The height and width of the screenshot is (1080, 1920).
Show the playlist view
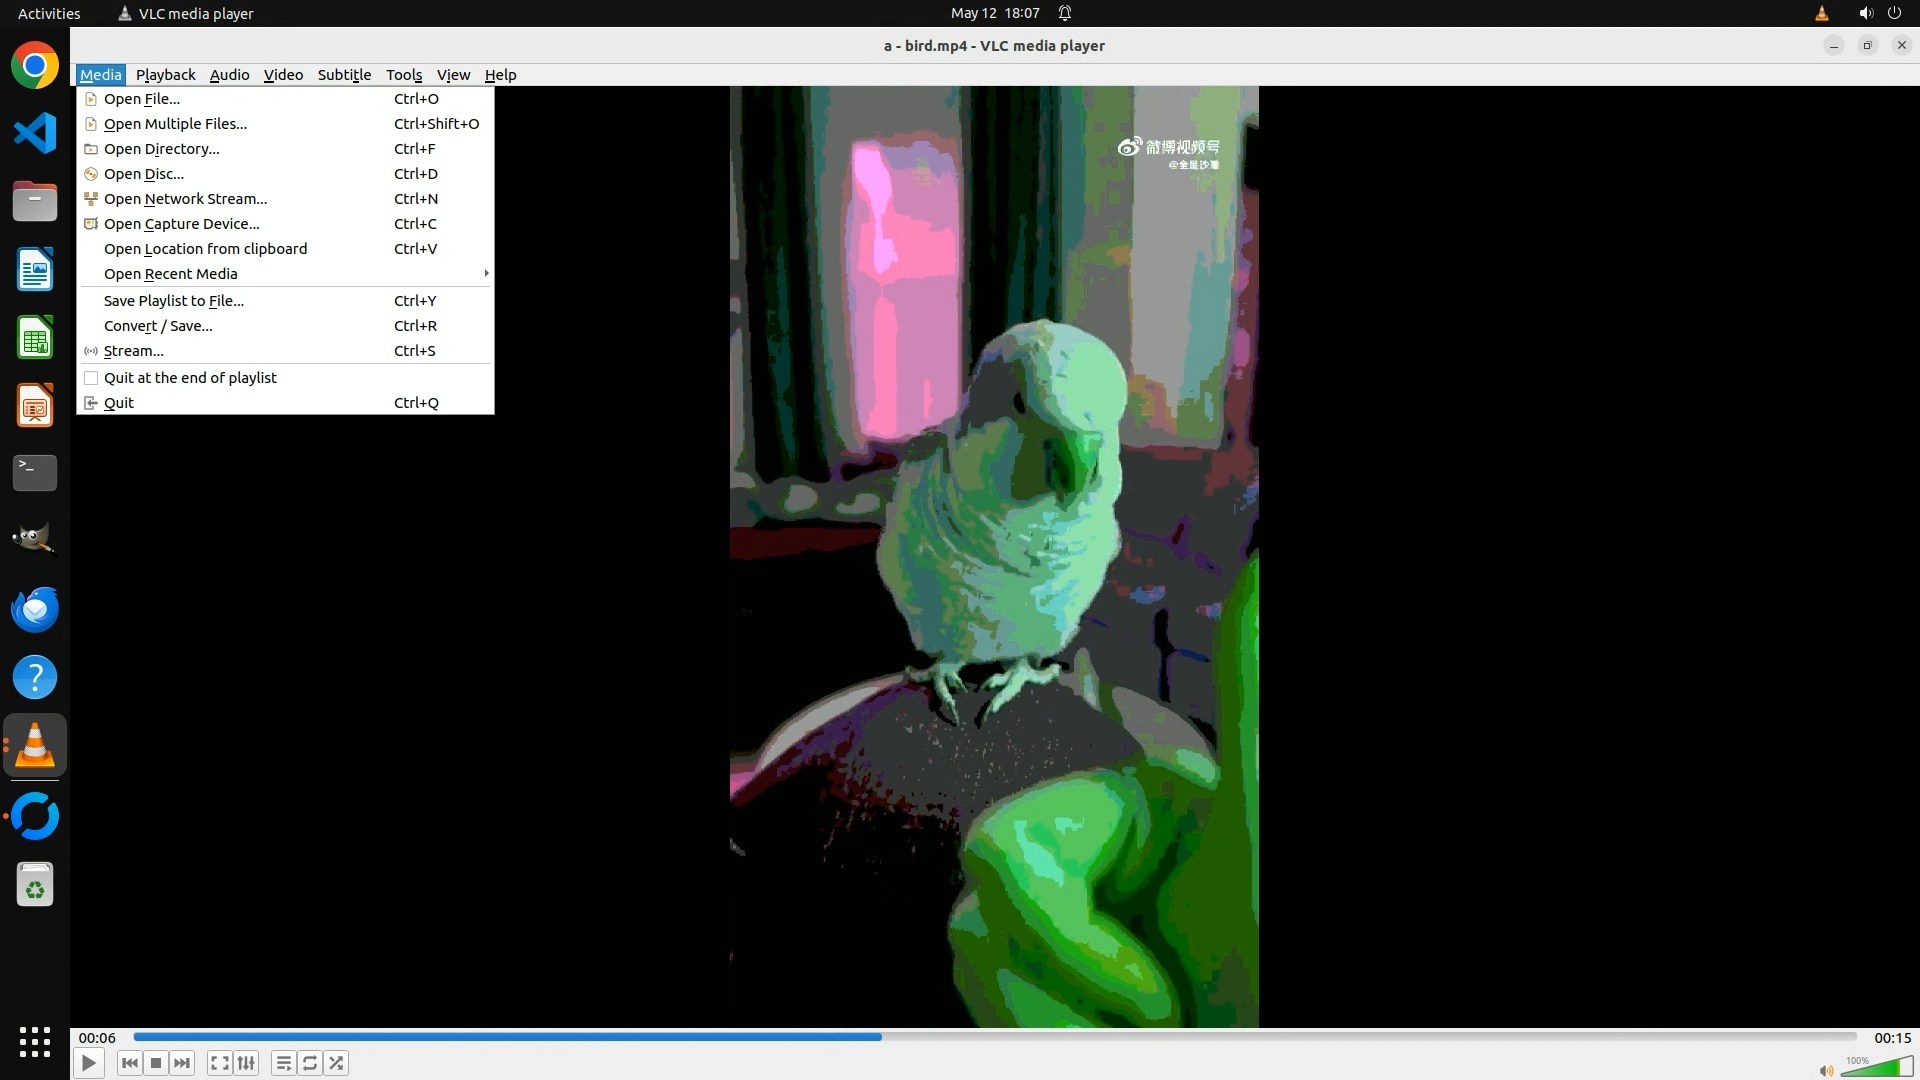(284, 1063)
